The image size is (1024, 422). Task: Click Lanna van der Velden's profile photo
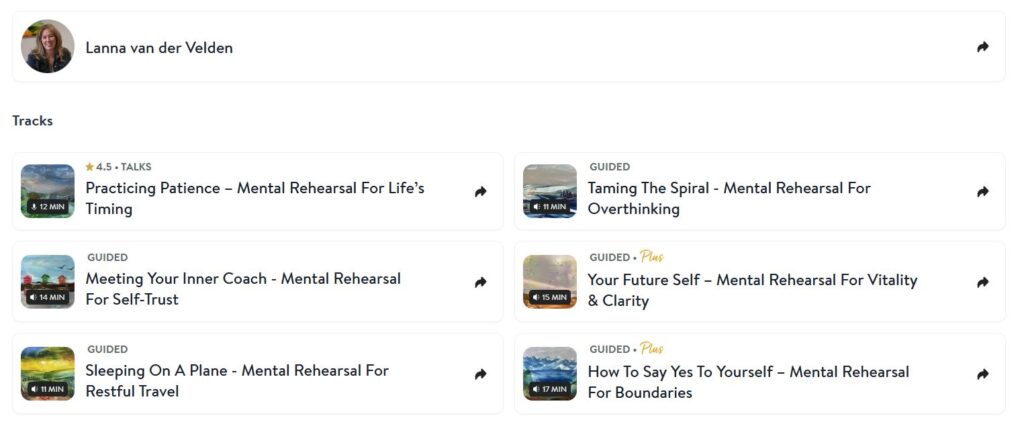click(47, 47)
